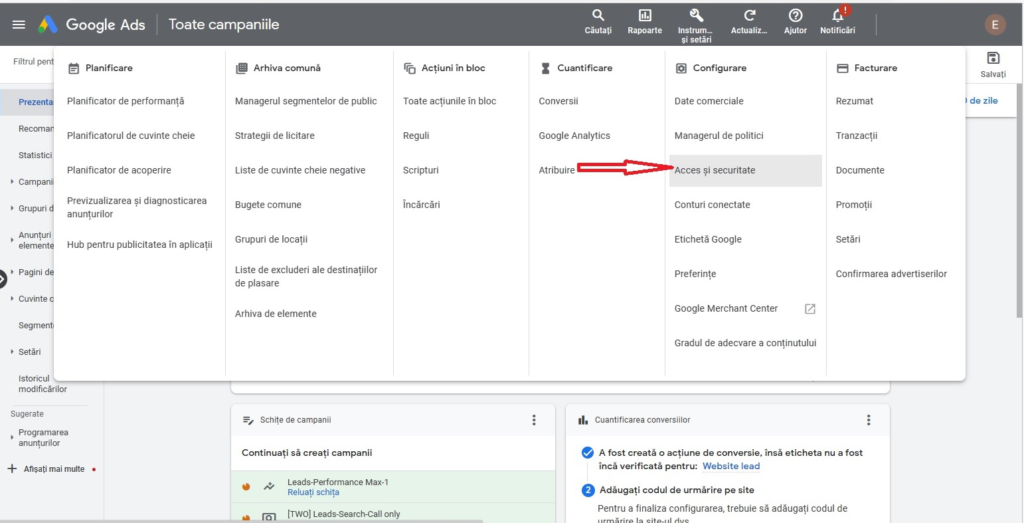Open Grupuri de locații
The image size is (1024, 523).
(x=271, y=240)
